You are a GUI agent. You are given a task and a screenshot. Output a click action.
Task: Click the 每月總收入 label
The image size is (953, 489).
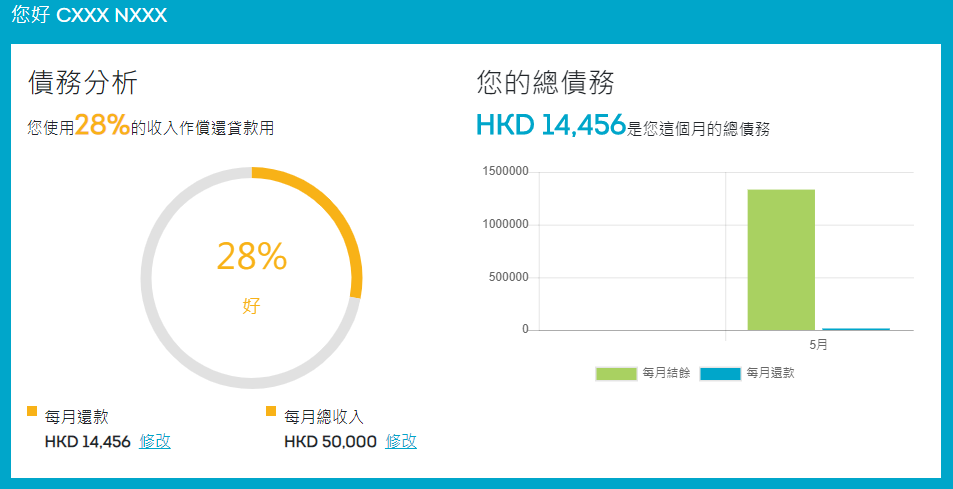323,417
